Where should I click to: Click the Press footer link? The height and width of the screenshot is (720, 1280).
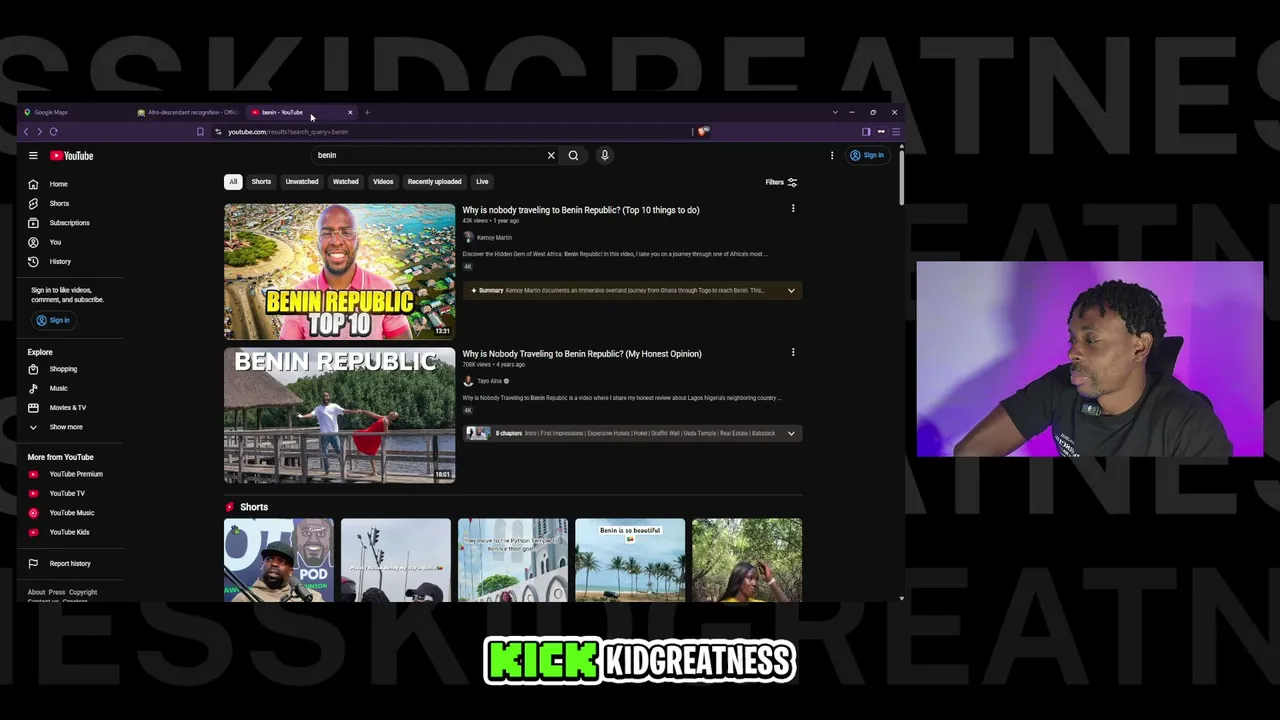(x=57, y=592)
